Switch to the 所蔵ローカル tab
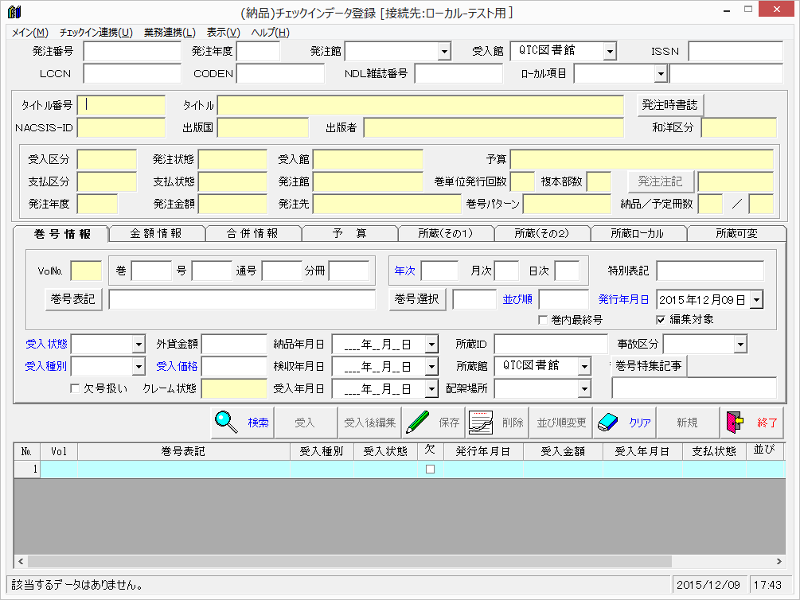800x600 pixels. [x=638, y=234]
